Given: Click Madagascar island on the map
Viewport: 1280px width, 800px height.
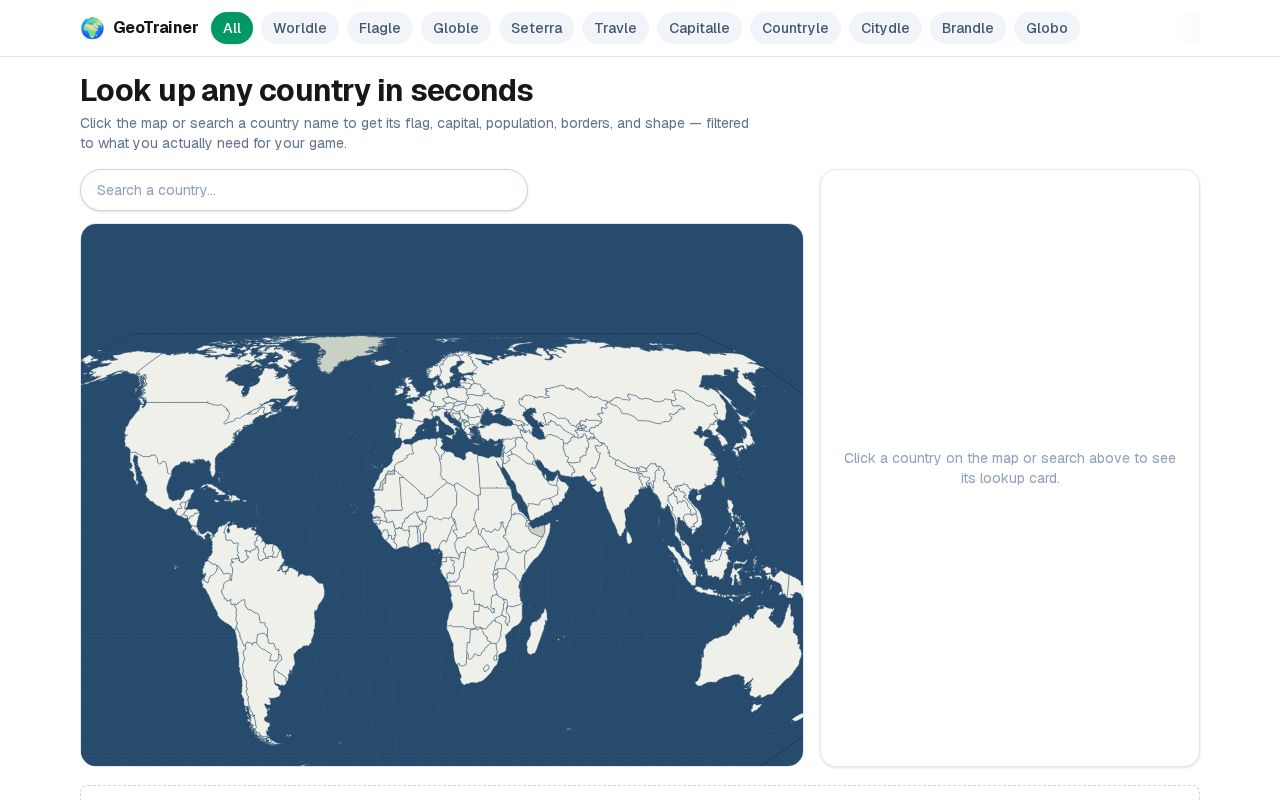Looking at the screenshot, I should 537,633.
